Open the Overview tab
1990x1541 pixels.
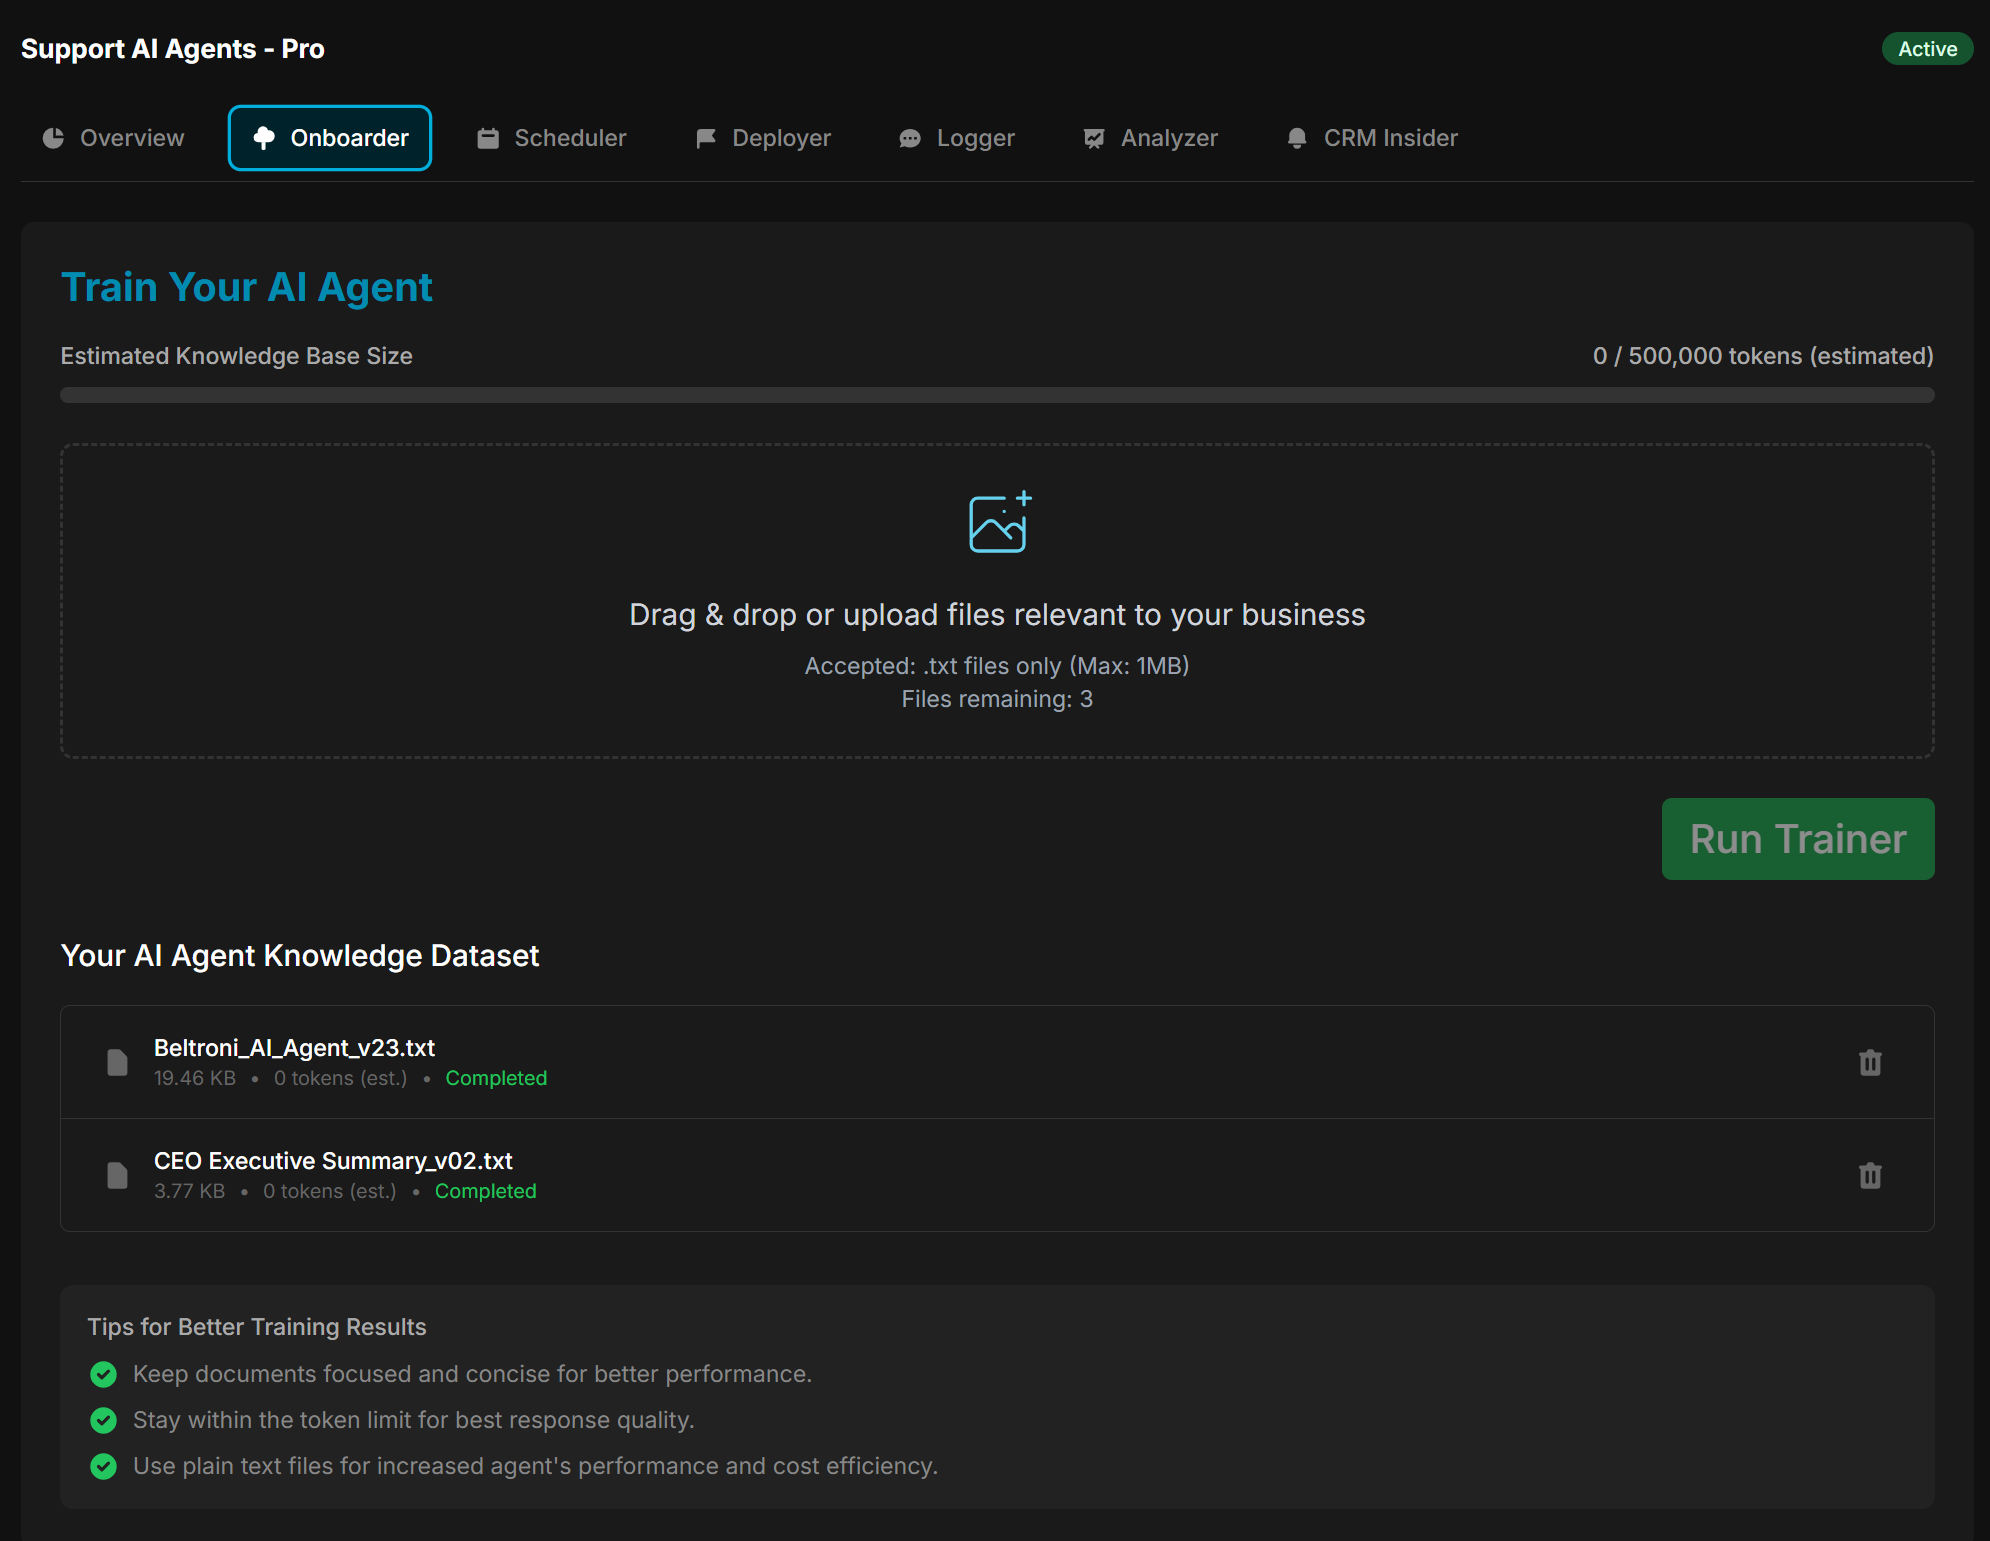114,138
